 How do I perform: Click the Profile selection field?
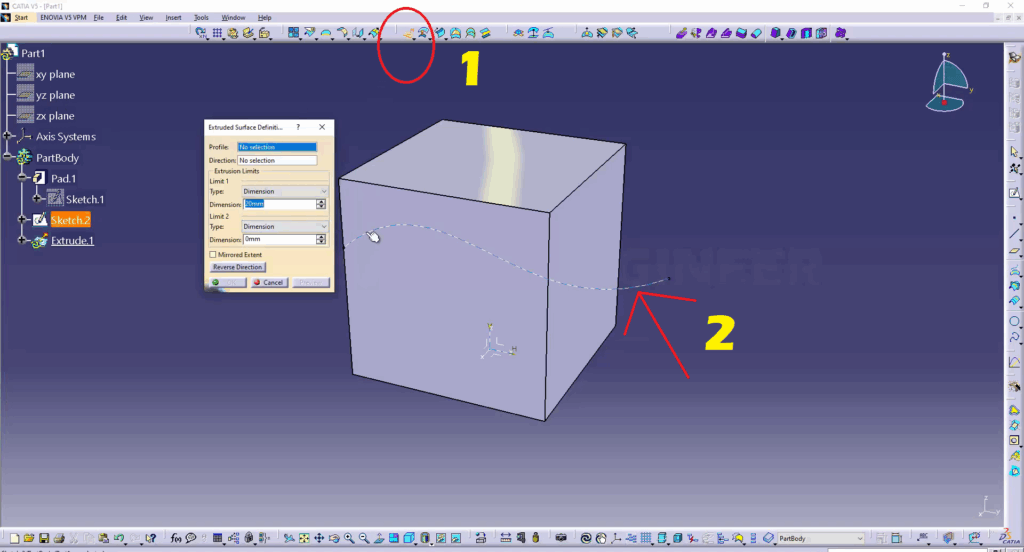pos(277,147)
